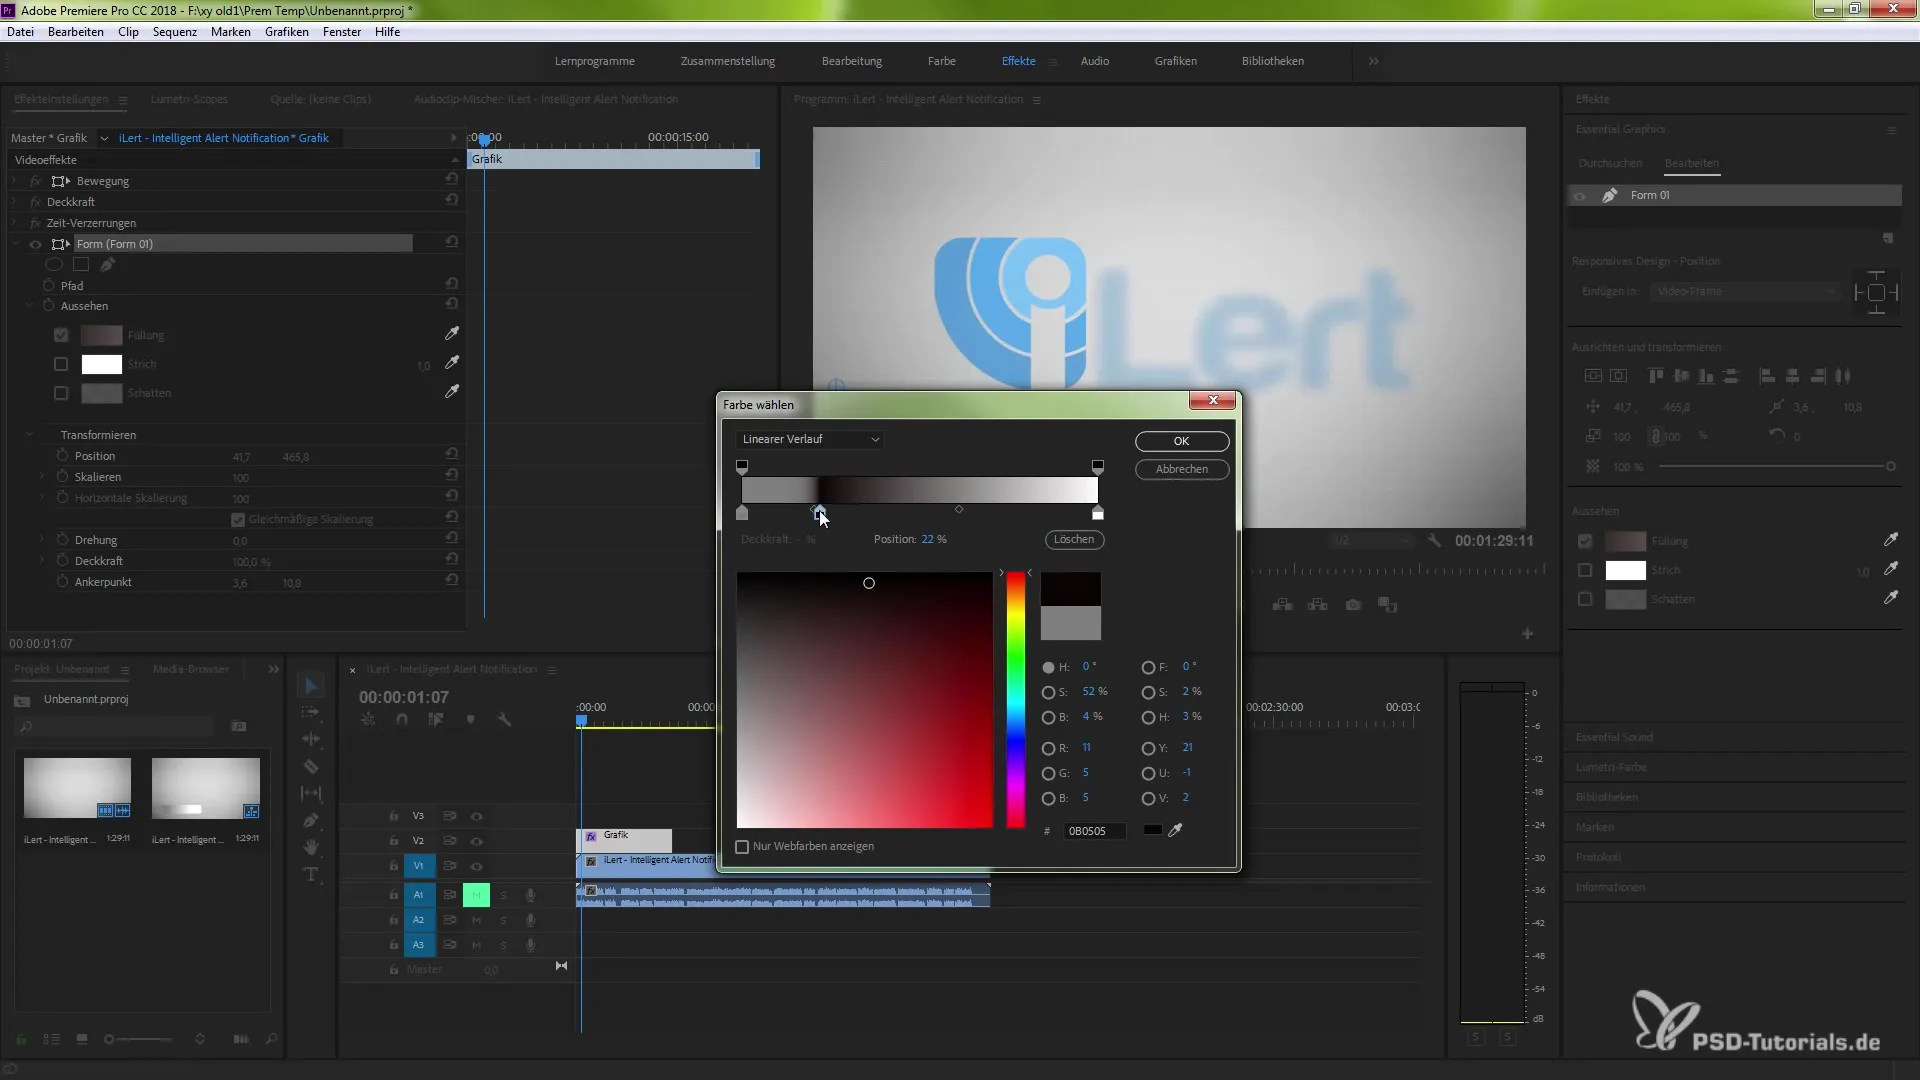
Task: Open timeline display settings wrench
Action: tap(504, 720)
